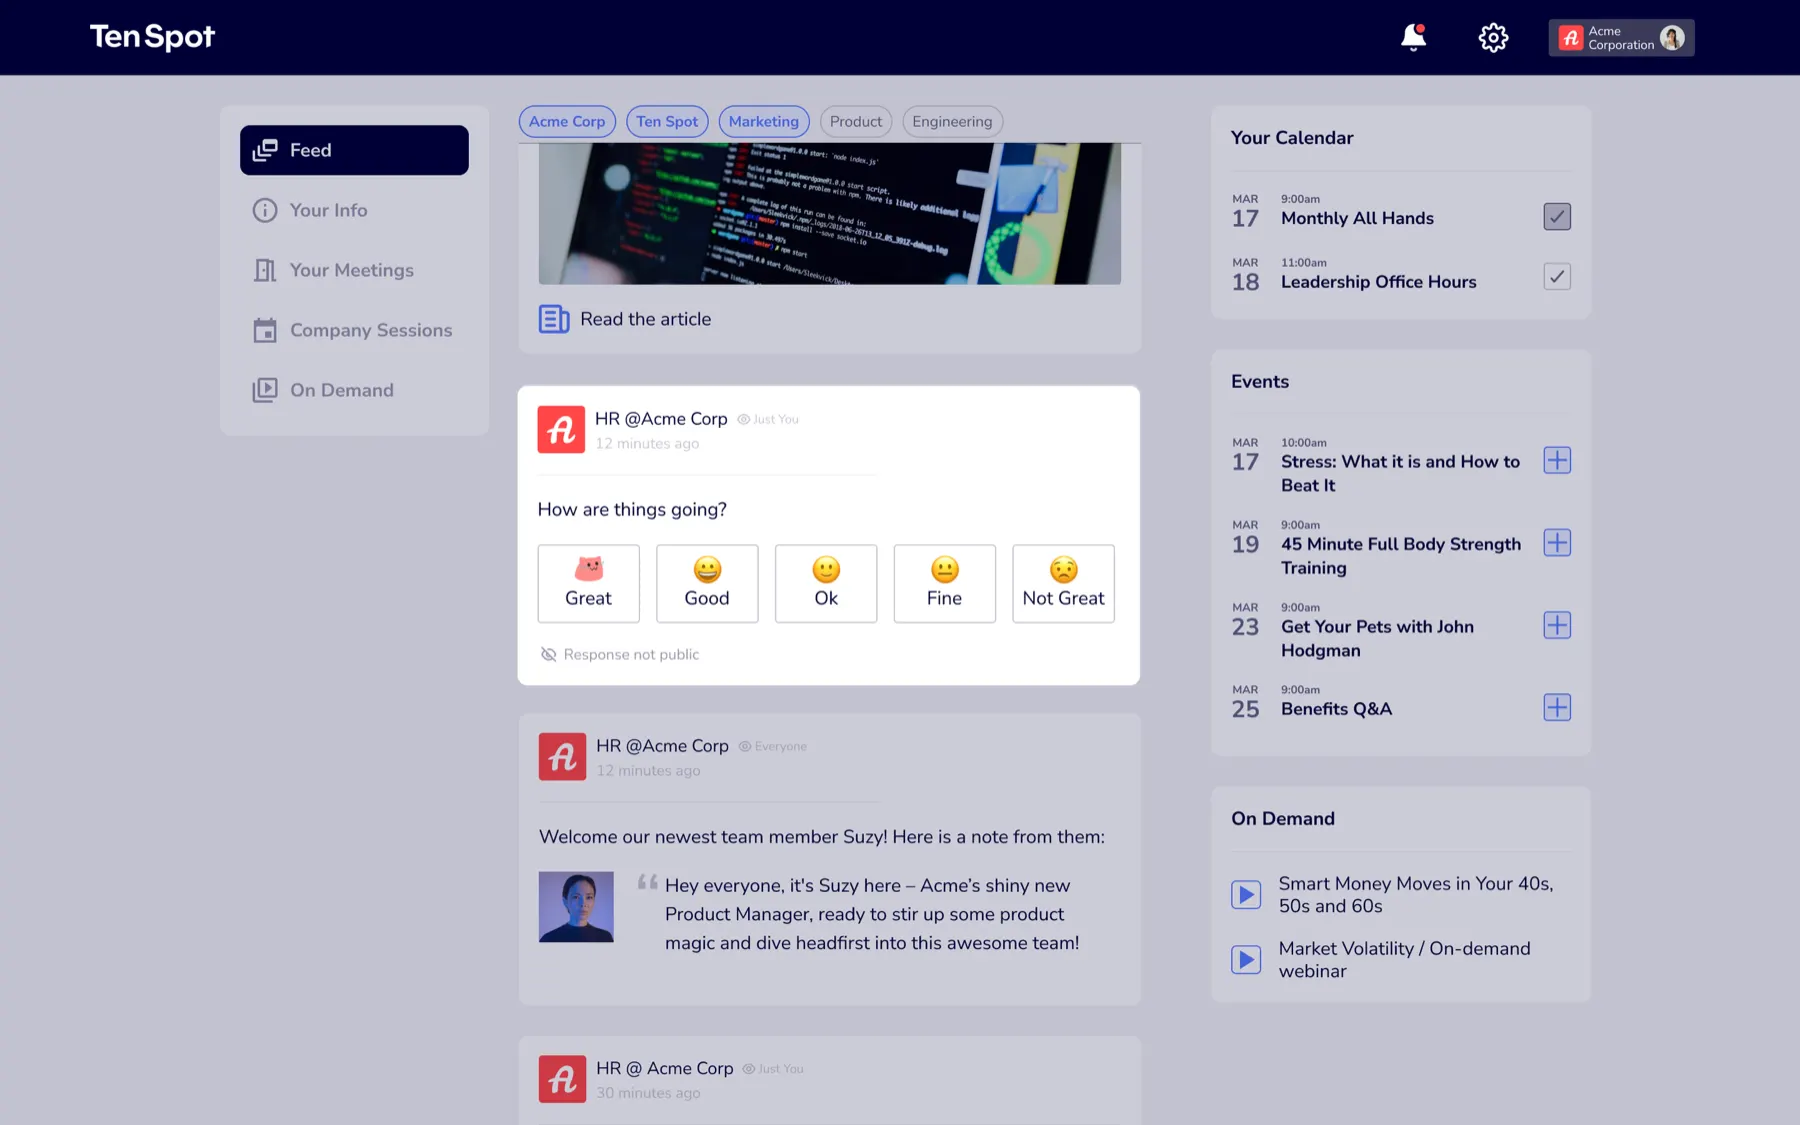Click Acme avatar on Suzy welcome post
The width and height of the screenshot is (1800, 1125).
coord(562,757)
